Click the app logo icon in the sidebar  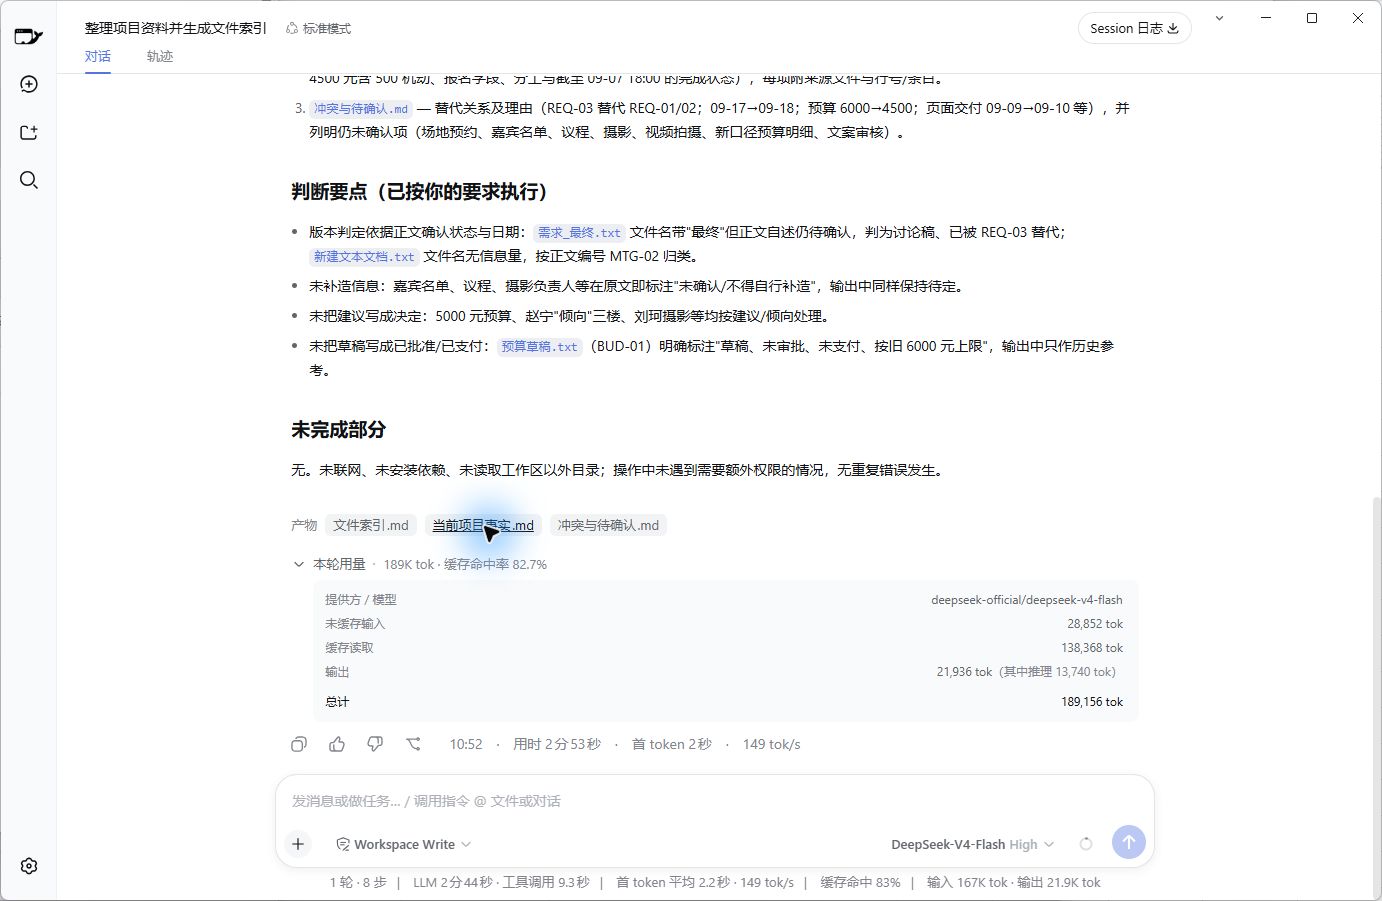tap(28, 37)
